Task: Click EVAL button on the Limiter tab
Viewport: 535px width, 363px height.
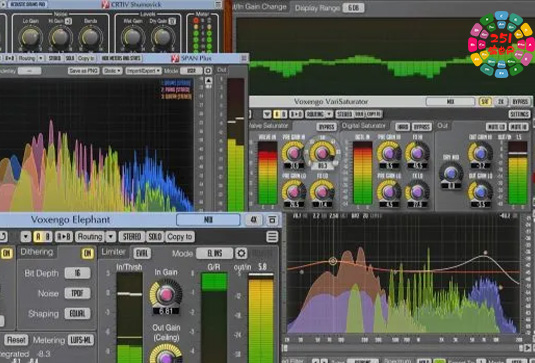Action: click(x=142, y=253)
